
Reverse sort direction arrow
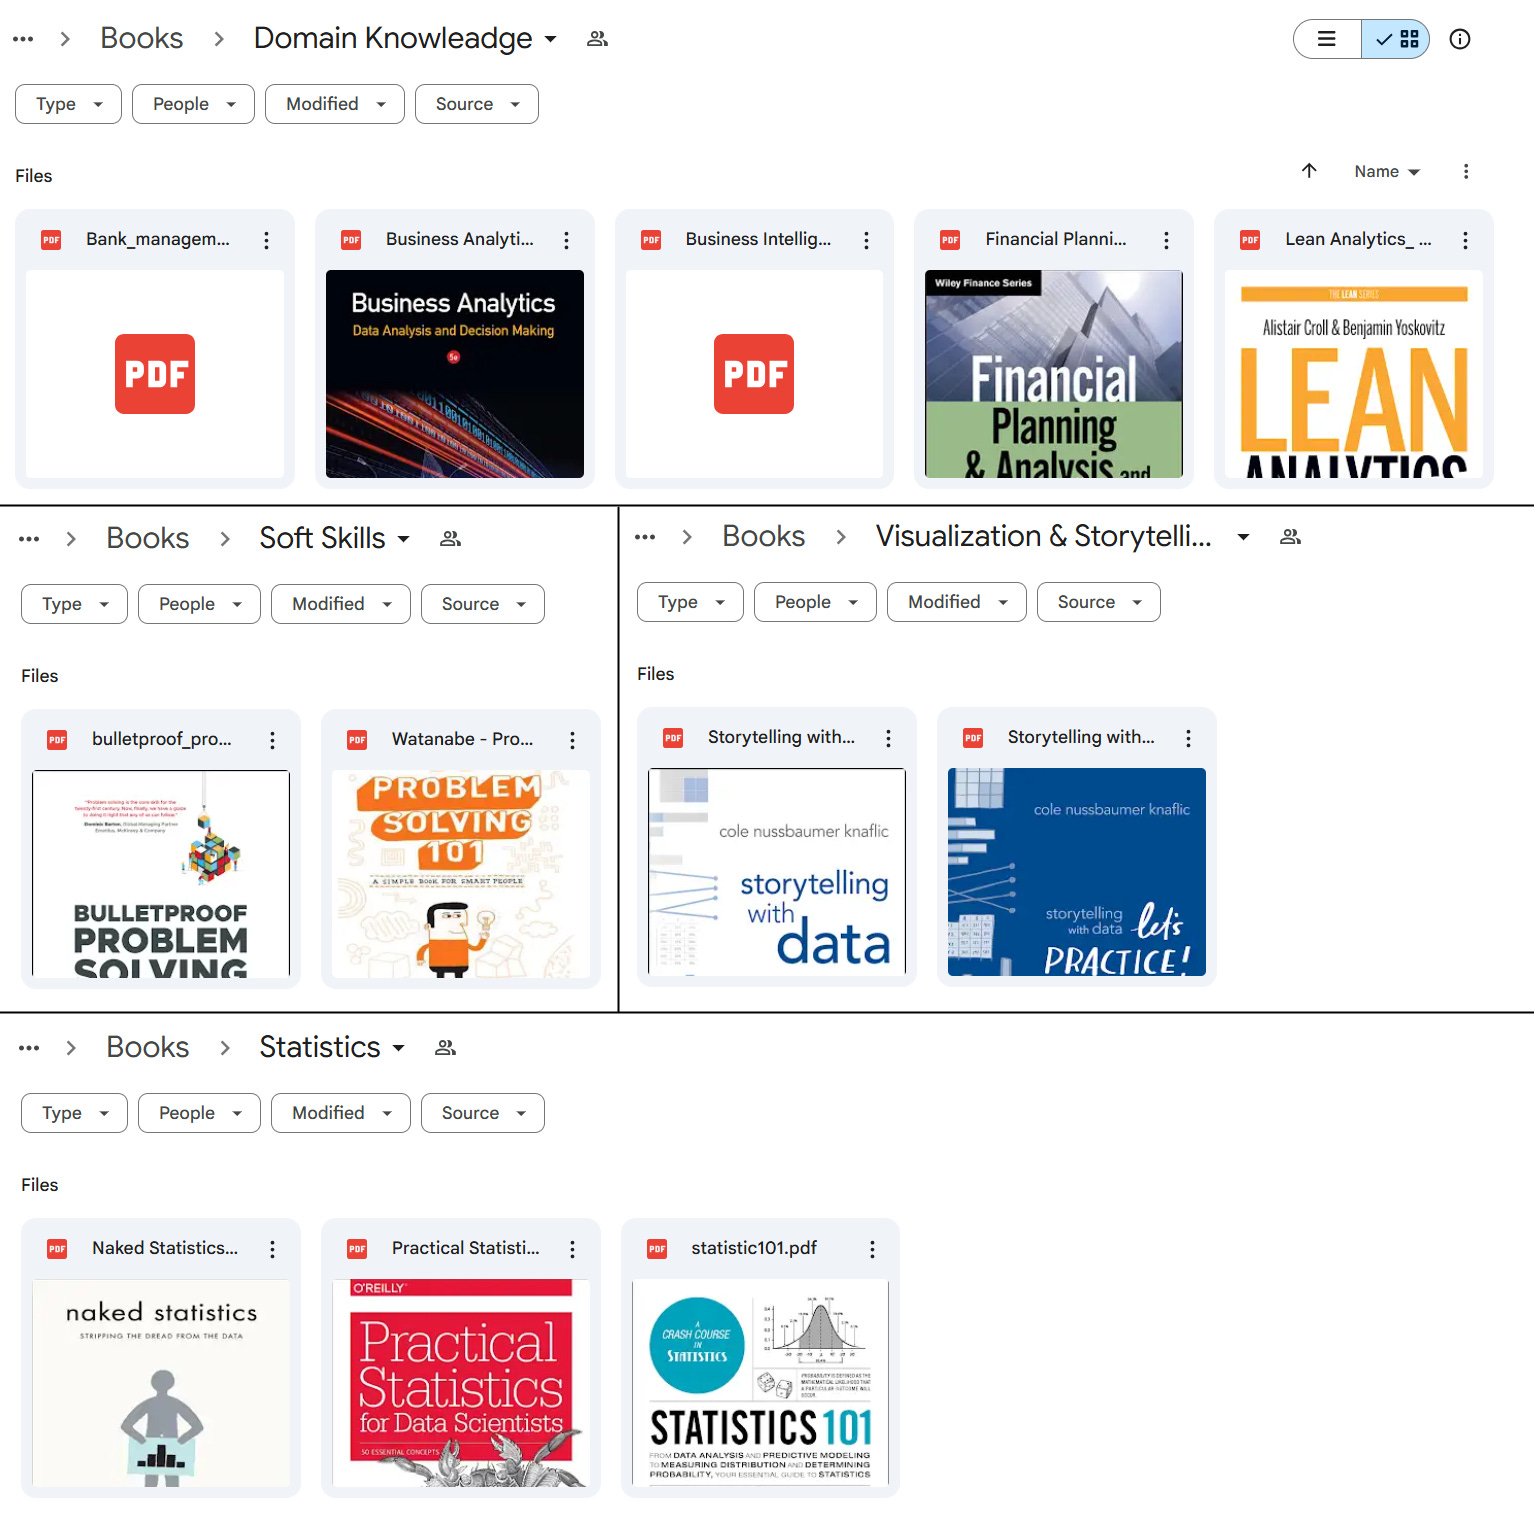click(x=1309, y=171)
